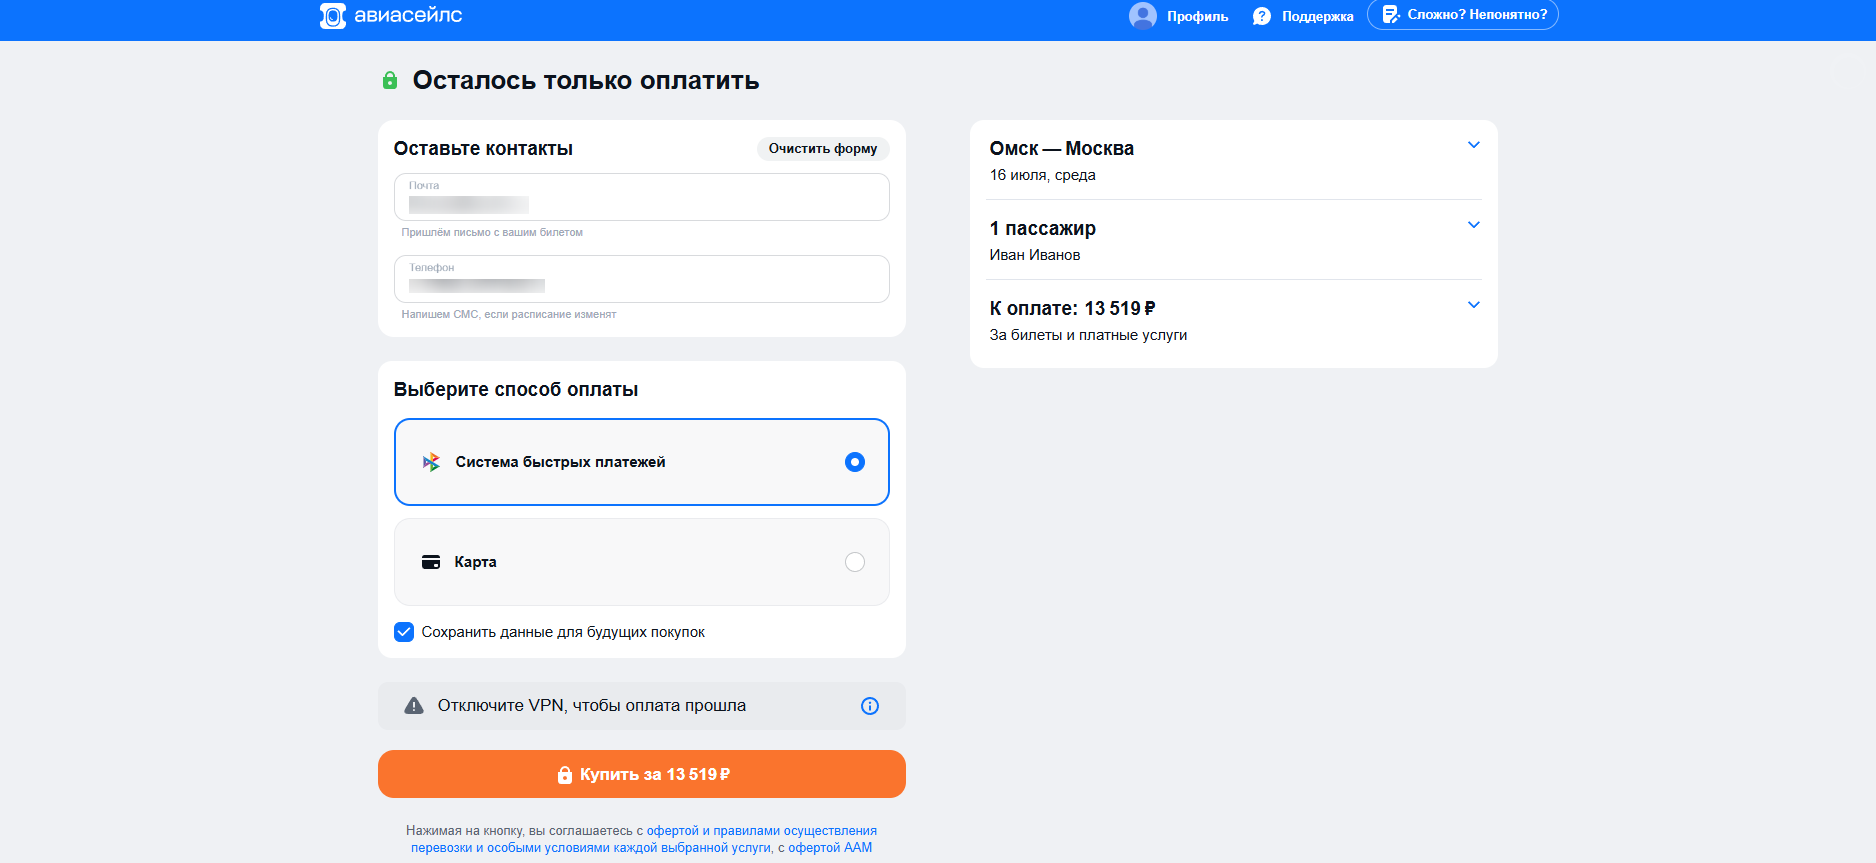Open the Поддержка header item
1876x863 pixels.
coord(1317,16)
